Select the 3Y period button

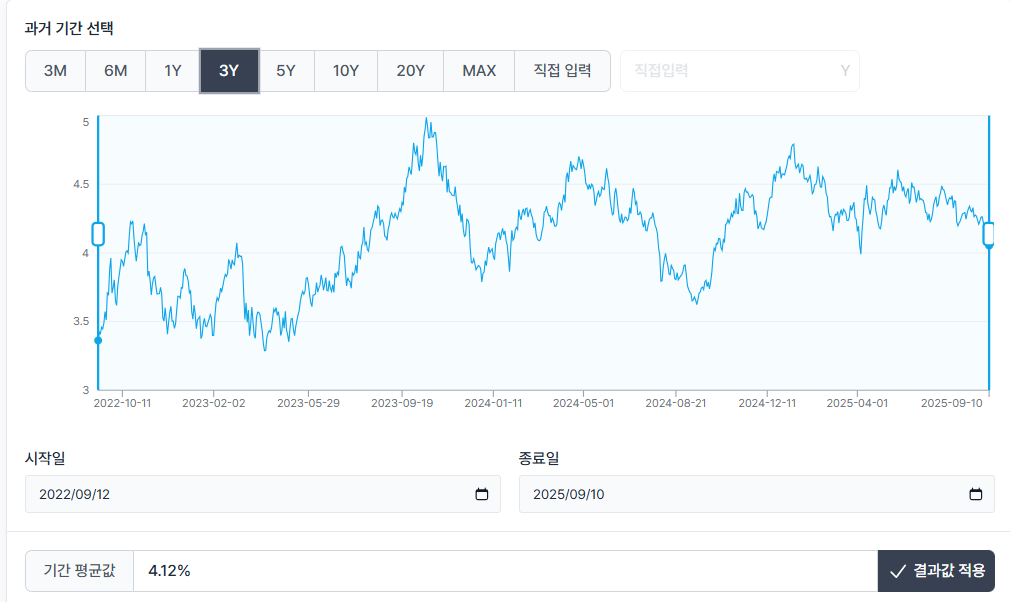click(x=229, y=71)
